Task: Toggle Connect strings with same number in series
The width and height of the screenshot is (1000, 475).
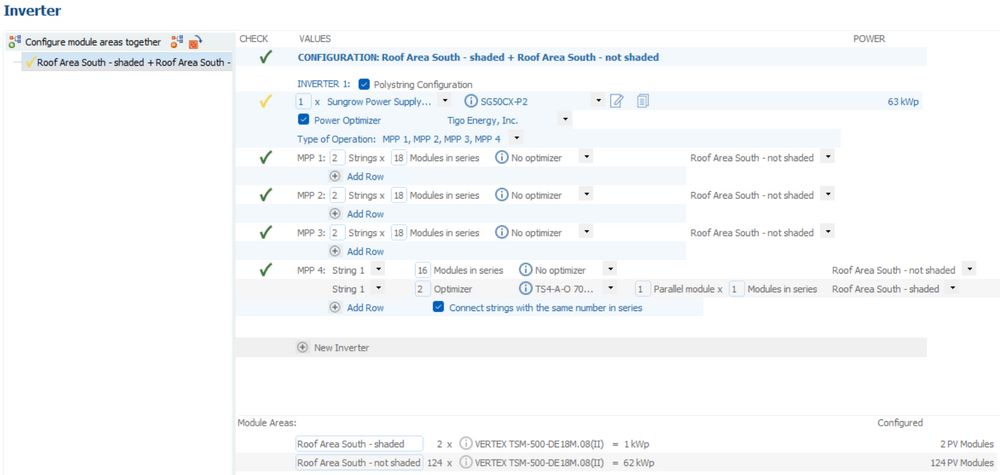Action: 438,308
